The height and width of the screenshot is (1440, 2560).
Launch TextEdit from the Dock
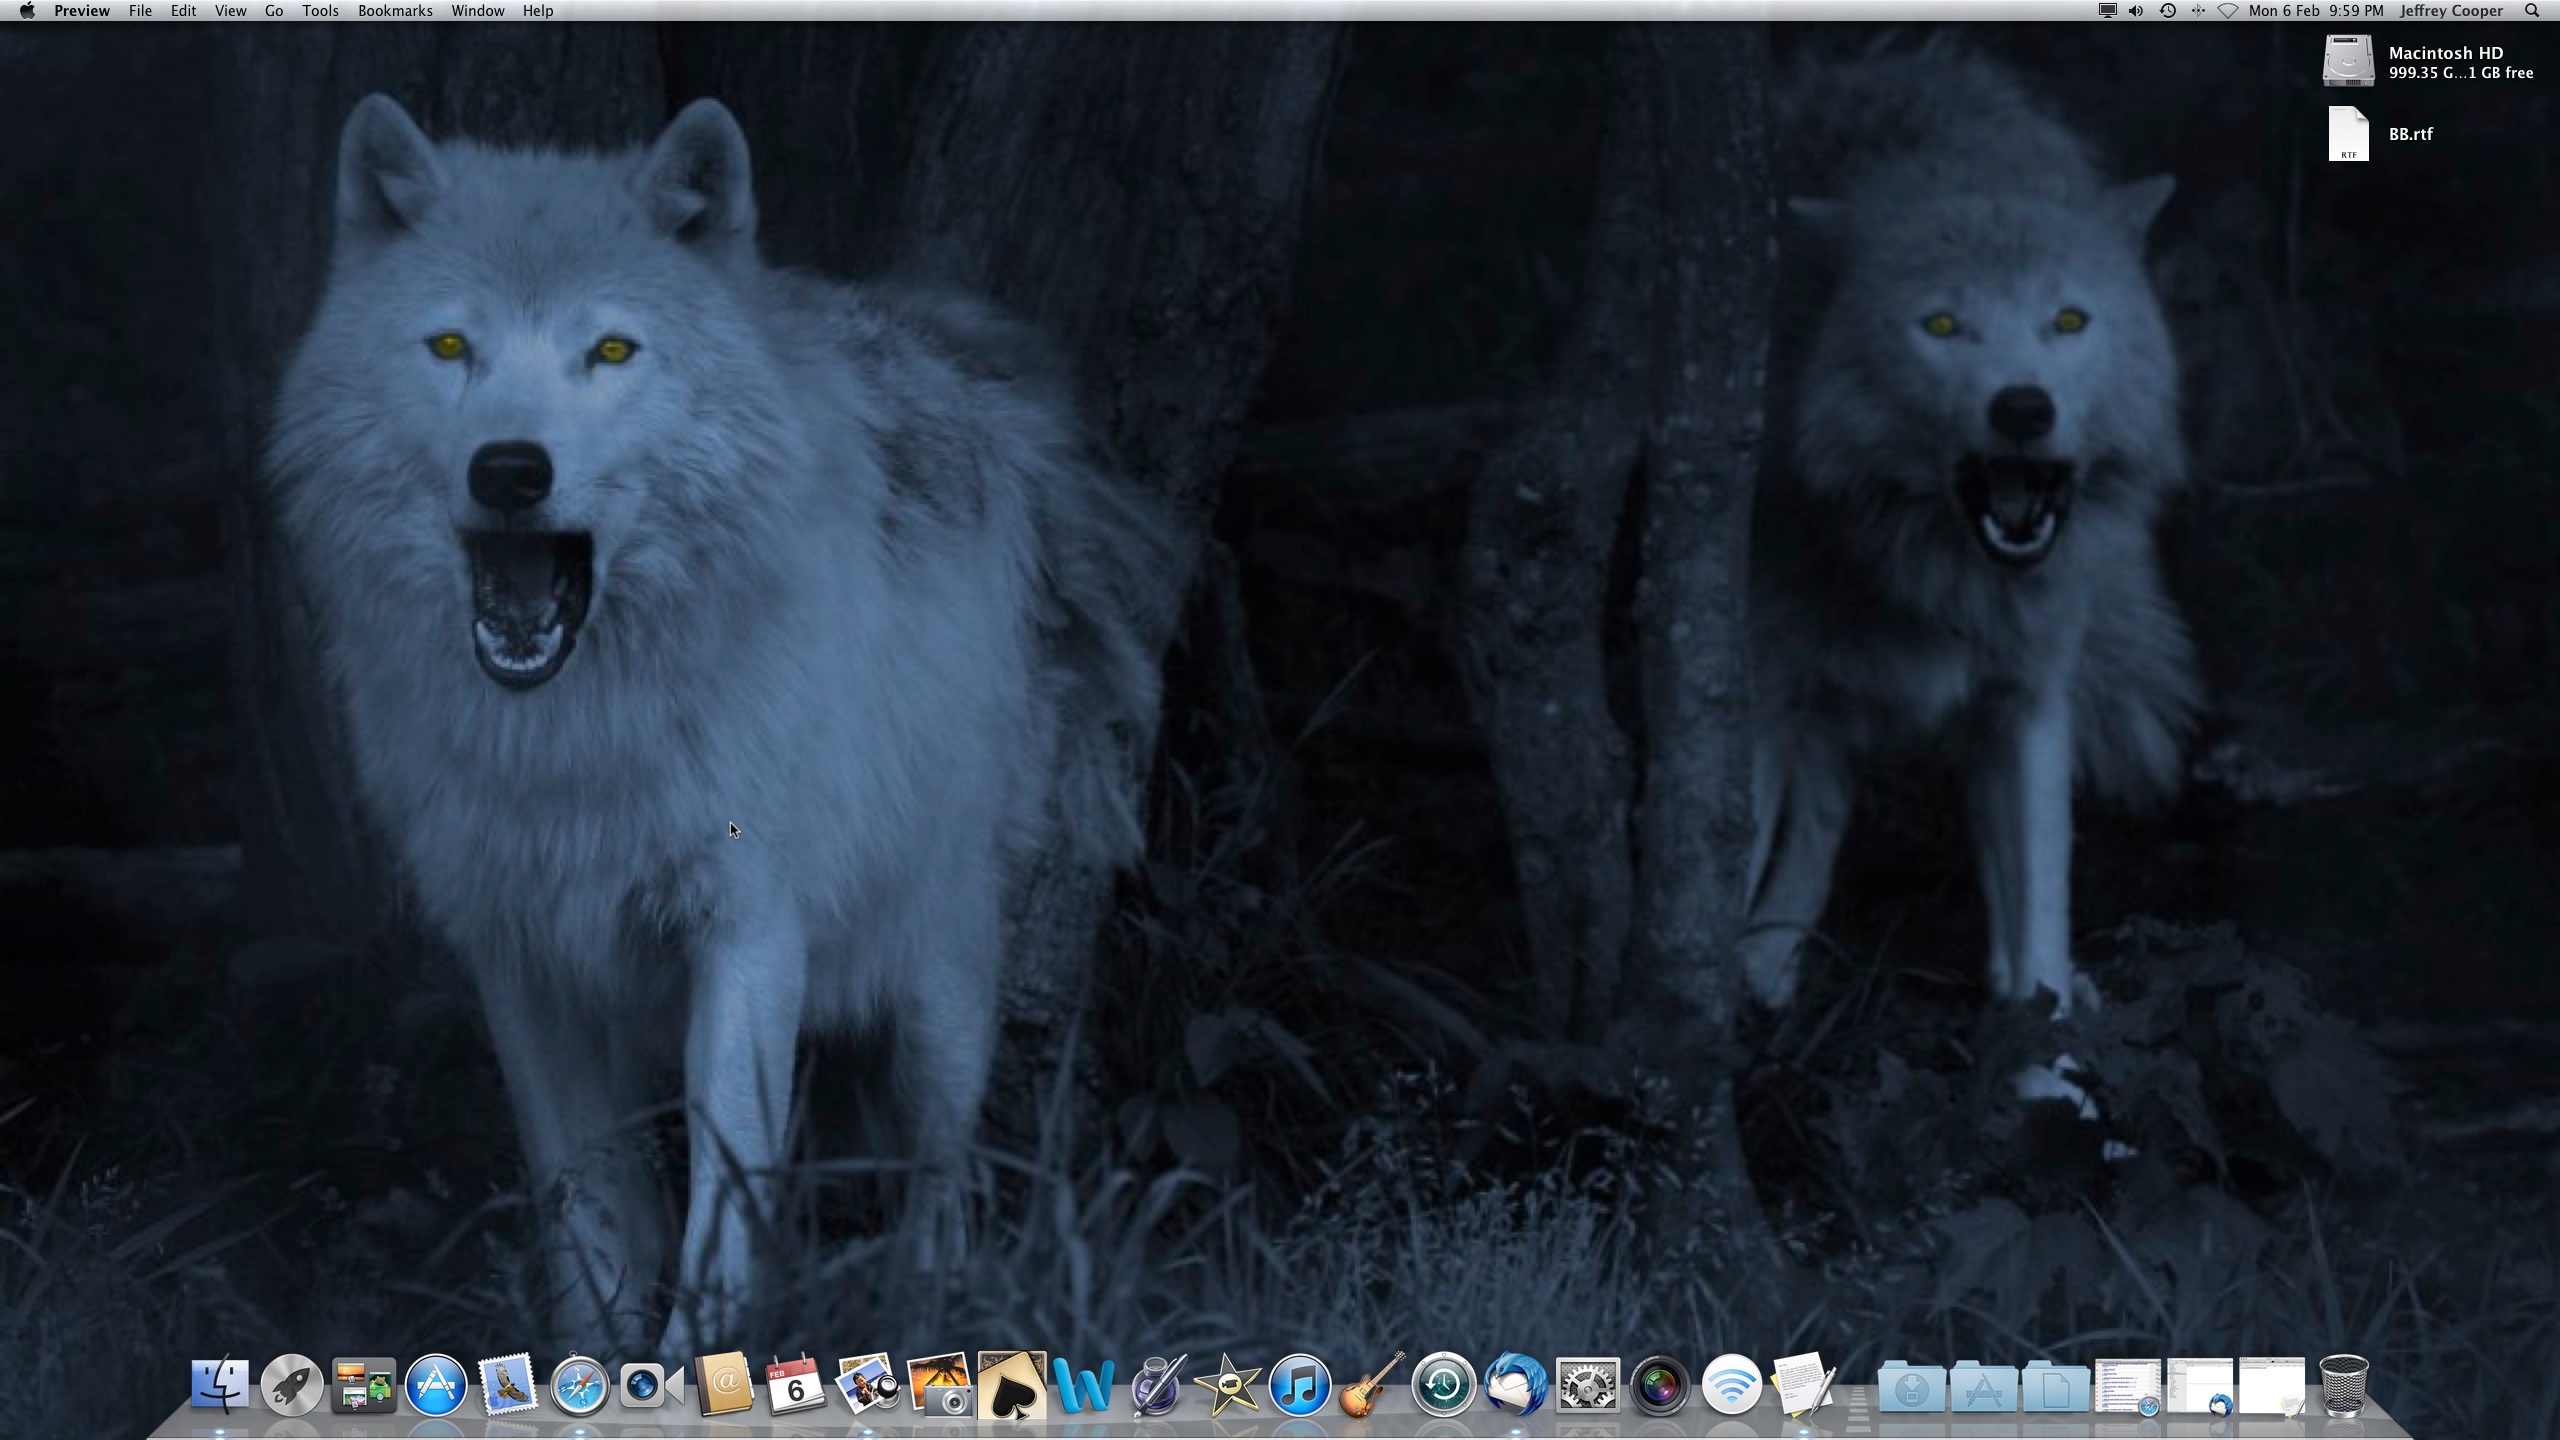[x=1804, y=1385]
